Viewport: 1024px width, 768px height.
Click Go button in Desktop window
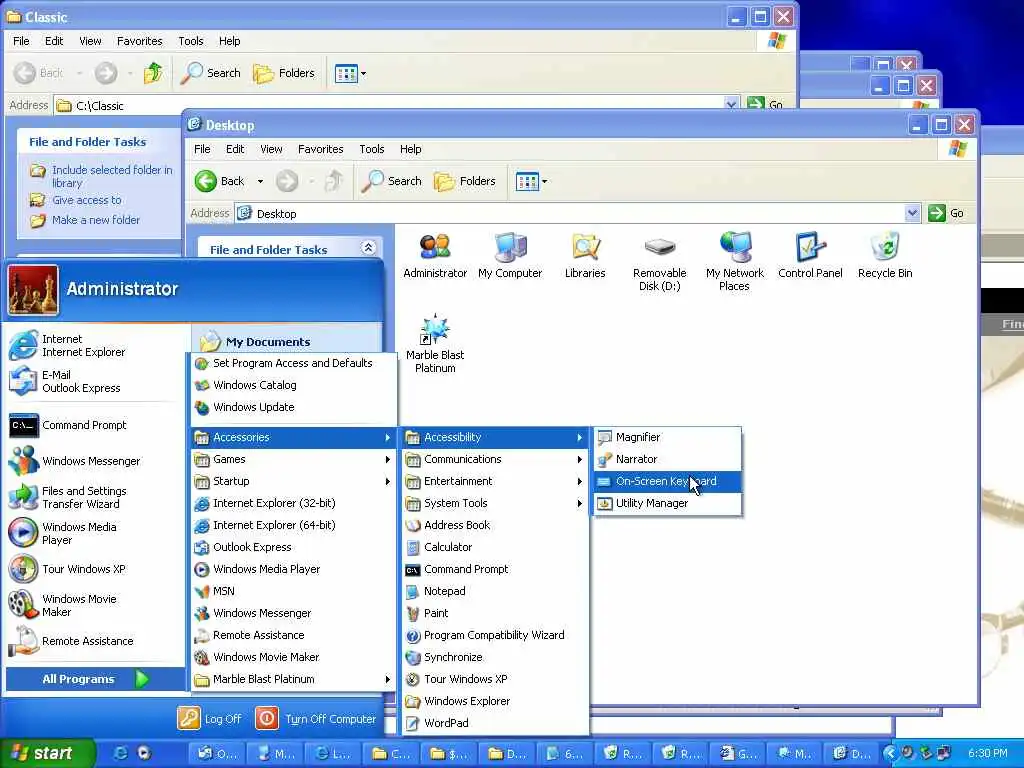coord(946,213)
